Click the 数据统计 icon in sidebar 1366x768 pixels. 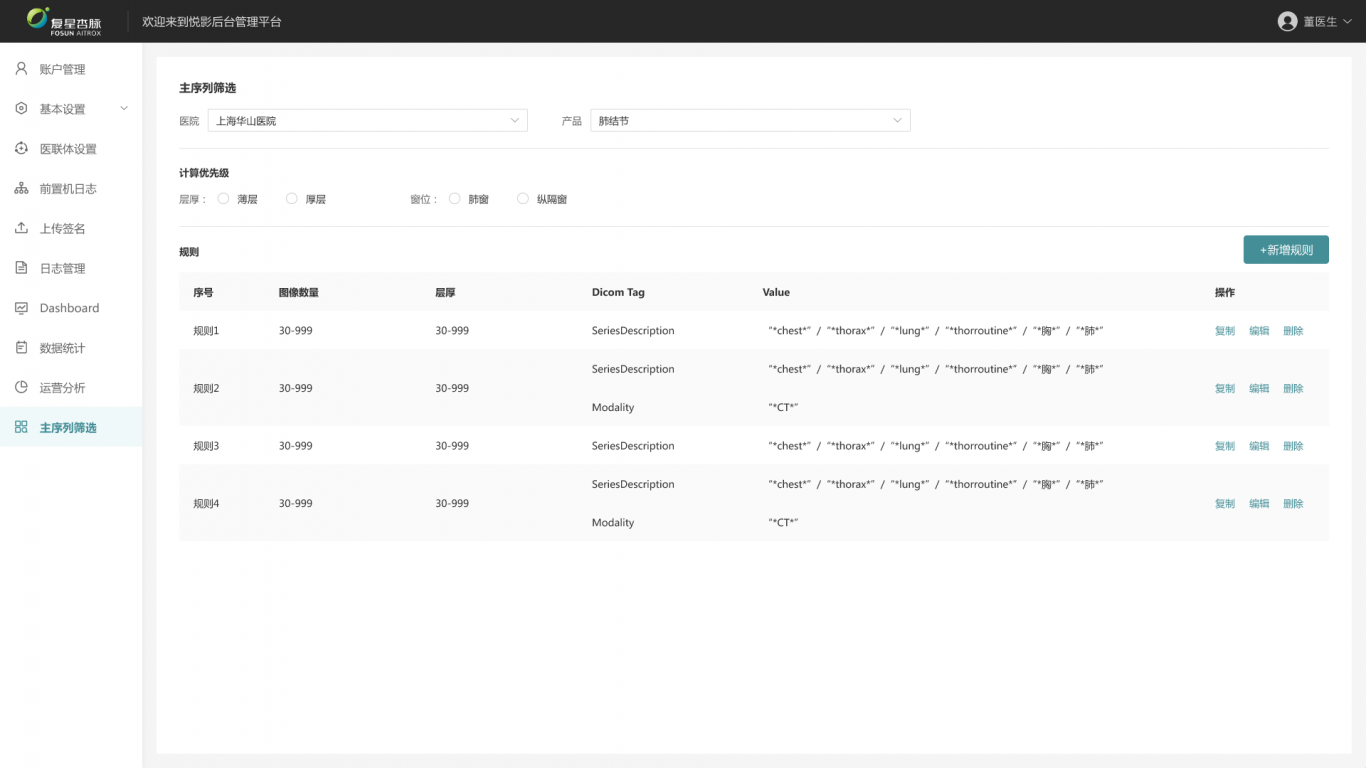(x=21, y=348)
